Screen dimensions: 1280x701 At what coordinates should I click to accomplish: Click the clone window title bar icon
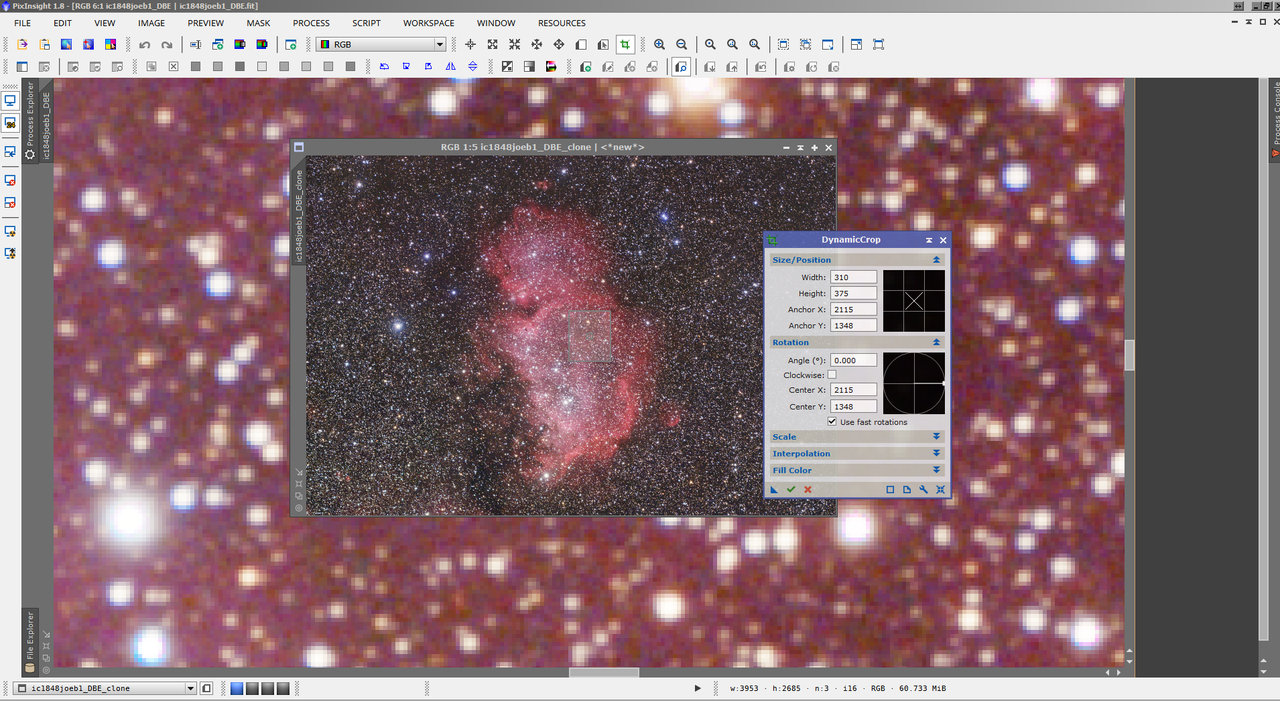pos(299,147)
